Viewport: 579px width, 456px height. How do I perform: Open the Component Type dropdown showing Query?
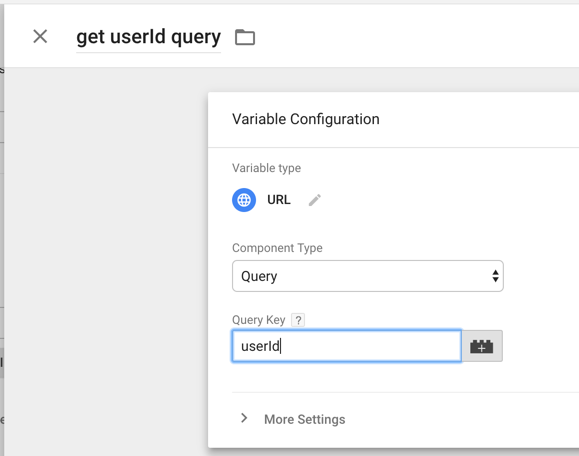coord(367,276)
